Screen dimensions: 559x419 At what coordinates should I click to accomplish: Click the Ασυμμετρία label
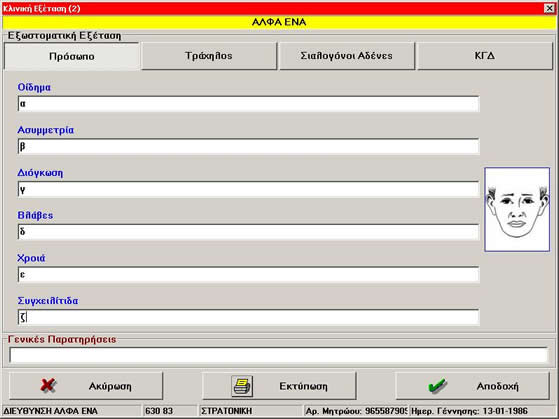(46, 130)
